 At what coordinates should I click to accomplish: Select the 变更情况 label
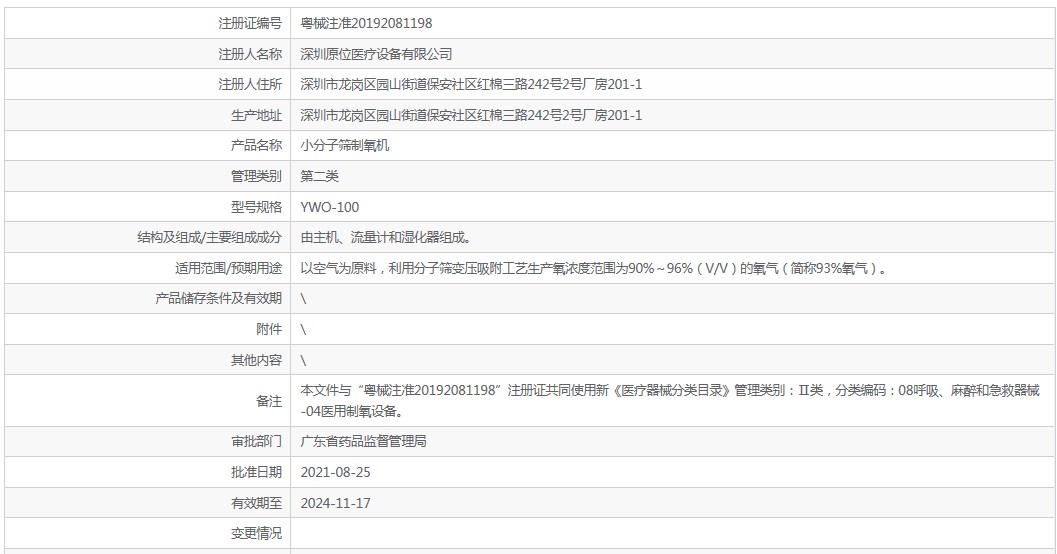click(x=256, y=533)
